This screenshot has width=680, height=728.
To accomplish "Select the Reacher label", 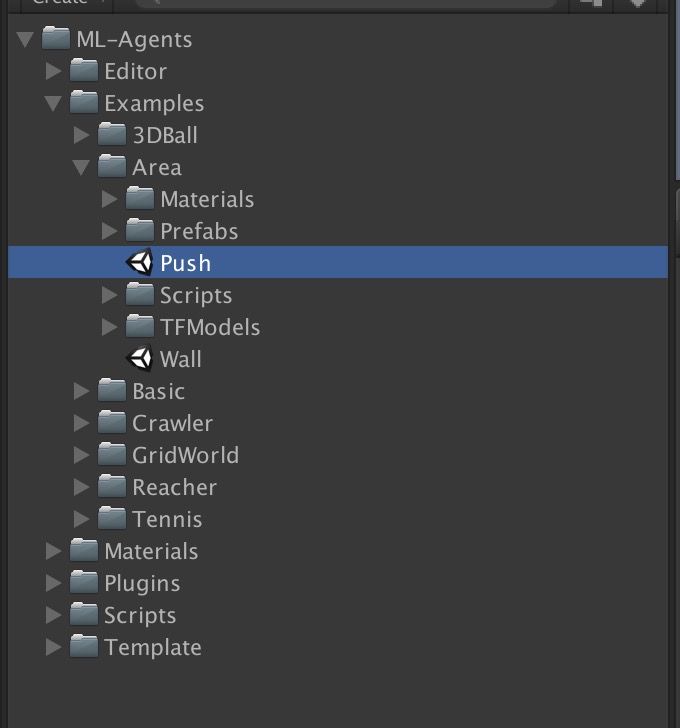I will tap(175, 488).
